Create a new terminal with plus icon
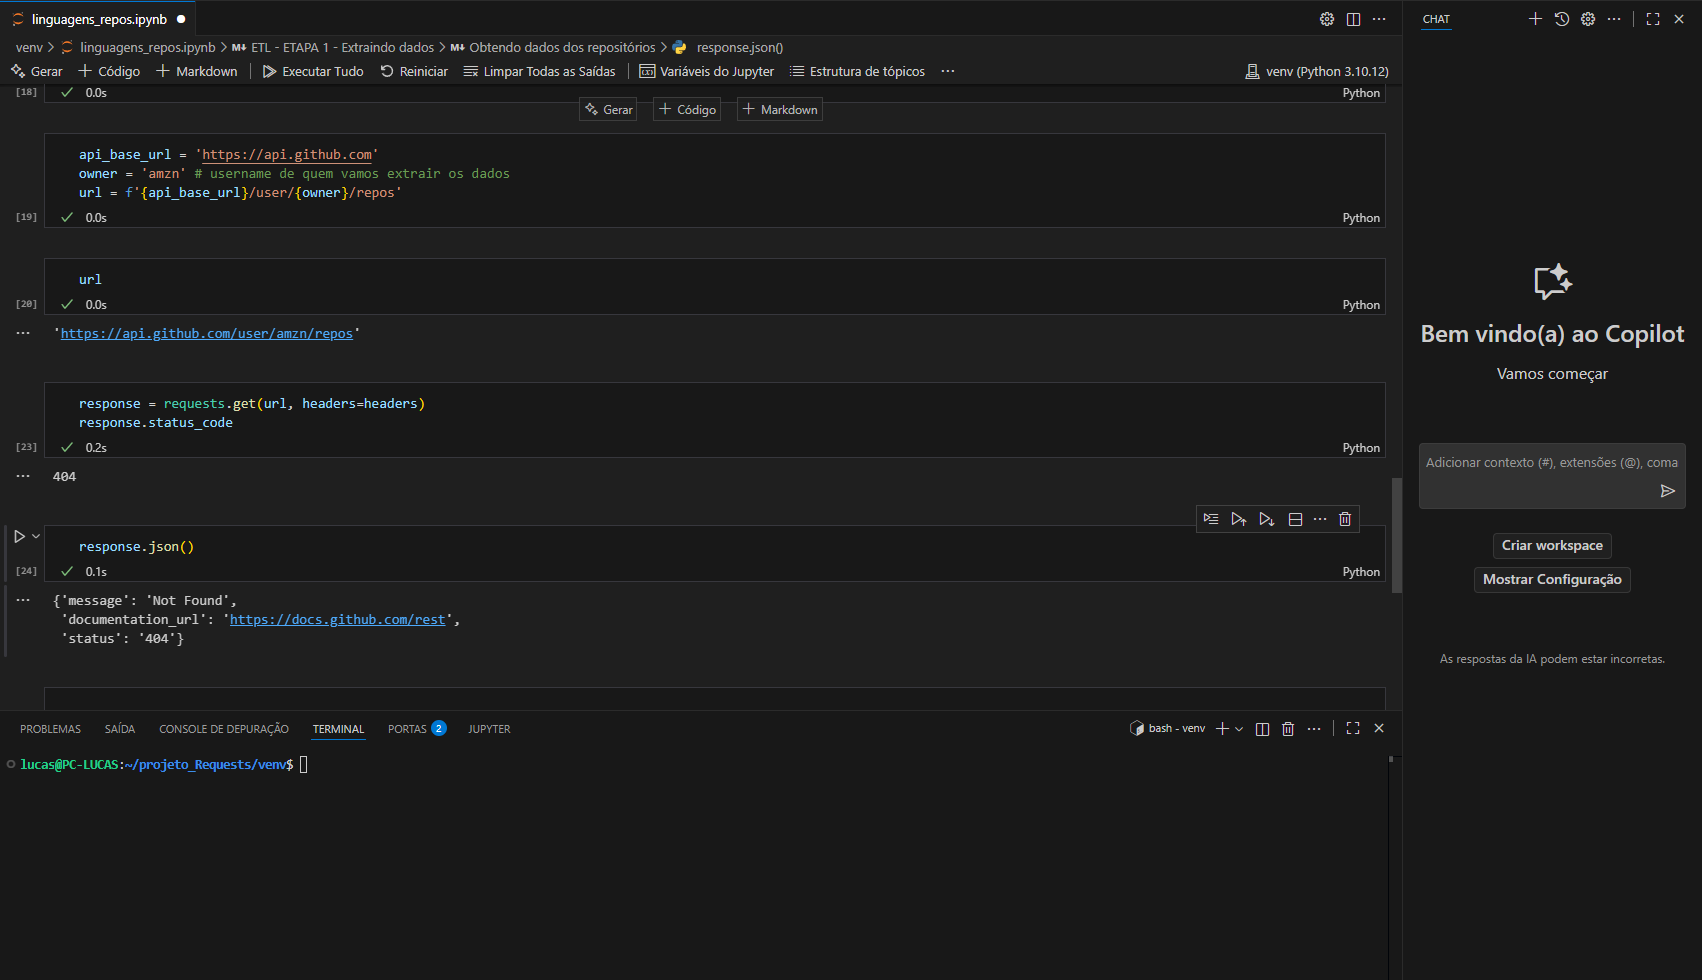This screenshot has width=1702, height=980. (1222, 729)
